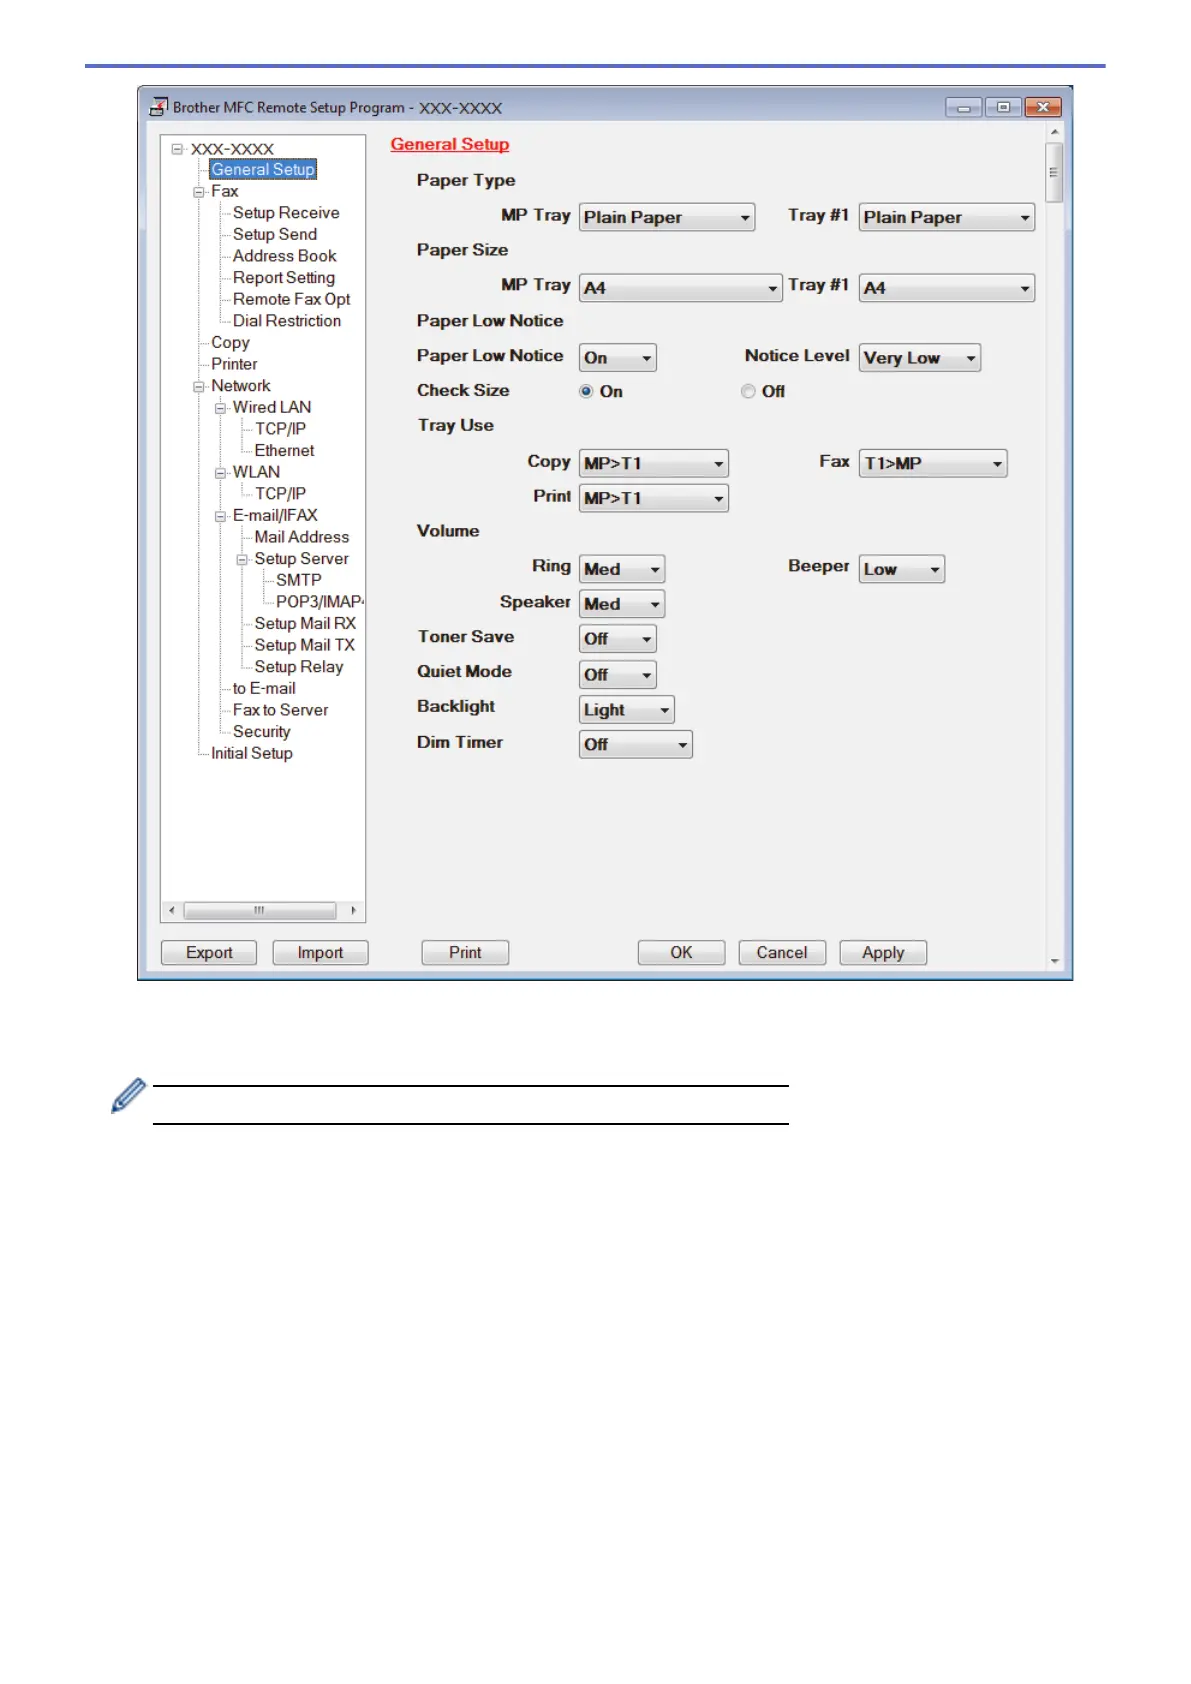
Task: Collapse the WLAN tree node
Action: pyautogui.click(x=221, y=473)
